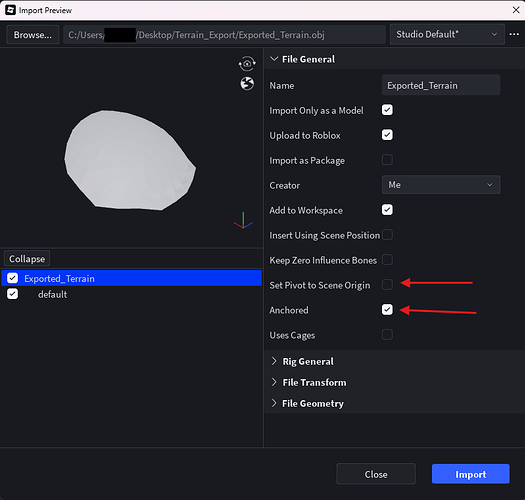Uncheck the Anchored checkbox
The width and height of the screenshot is (525, 500).
coord(387,309)
